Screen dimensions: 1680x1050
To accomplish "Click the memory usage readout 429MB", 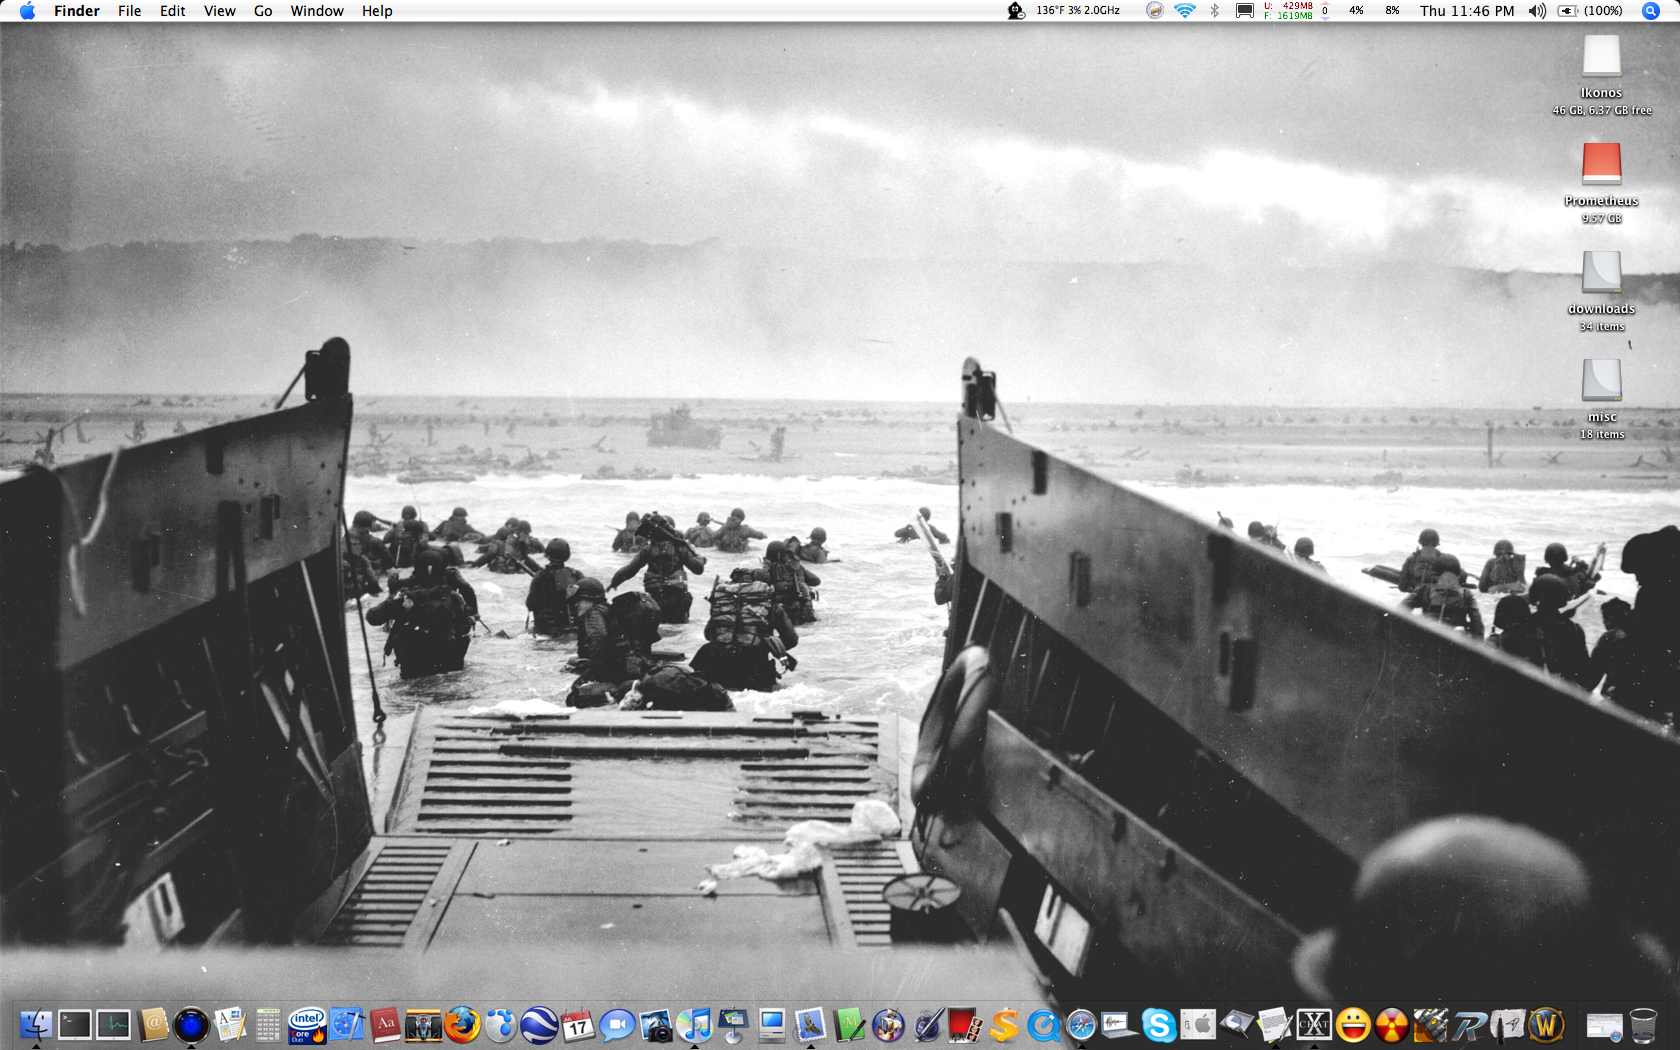I will pos(1288,11).
